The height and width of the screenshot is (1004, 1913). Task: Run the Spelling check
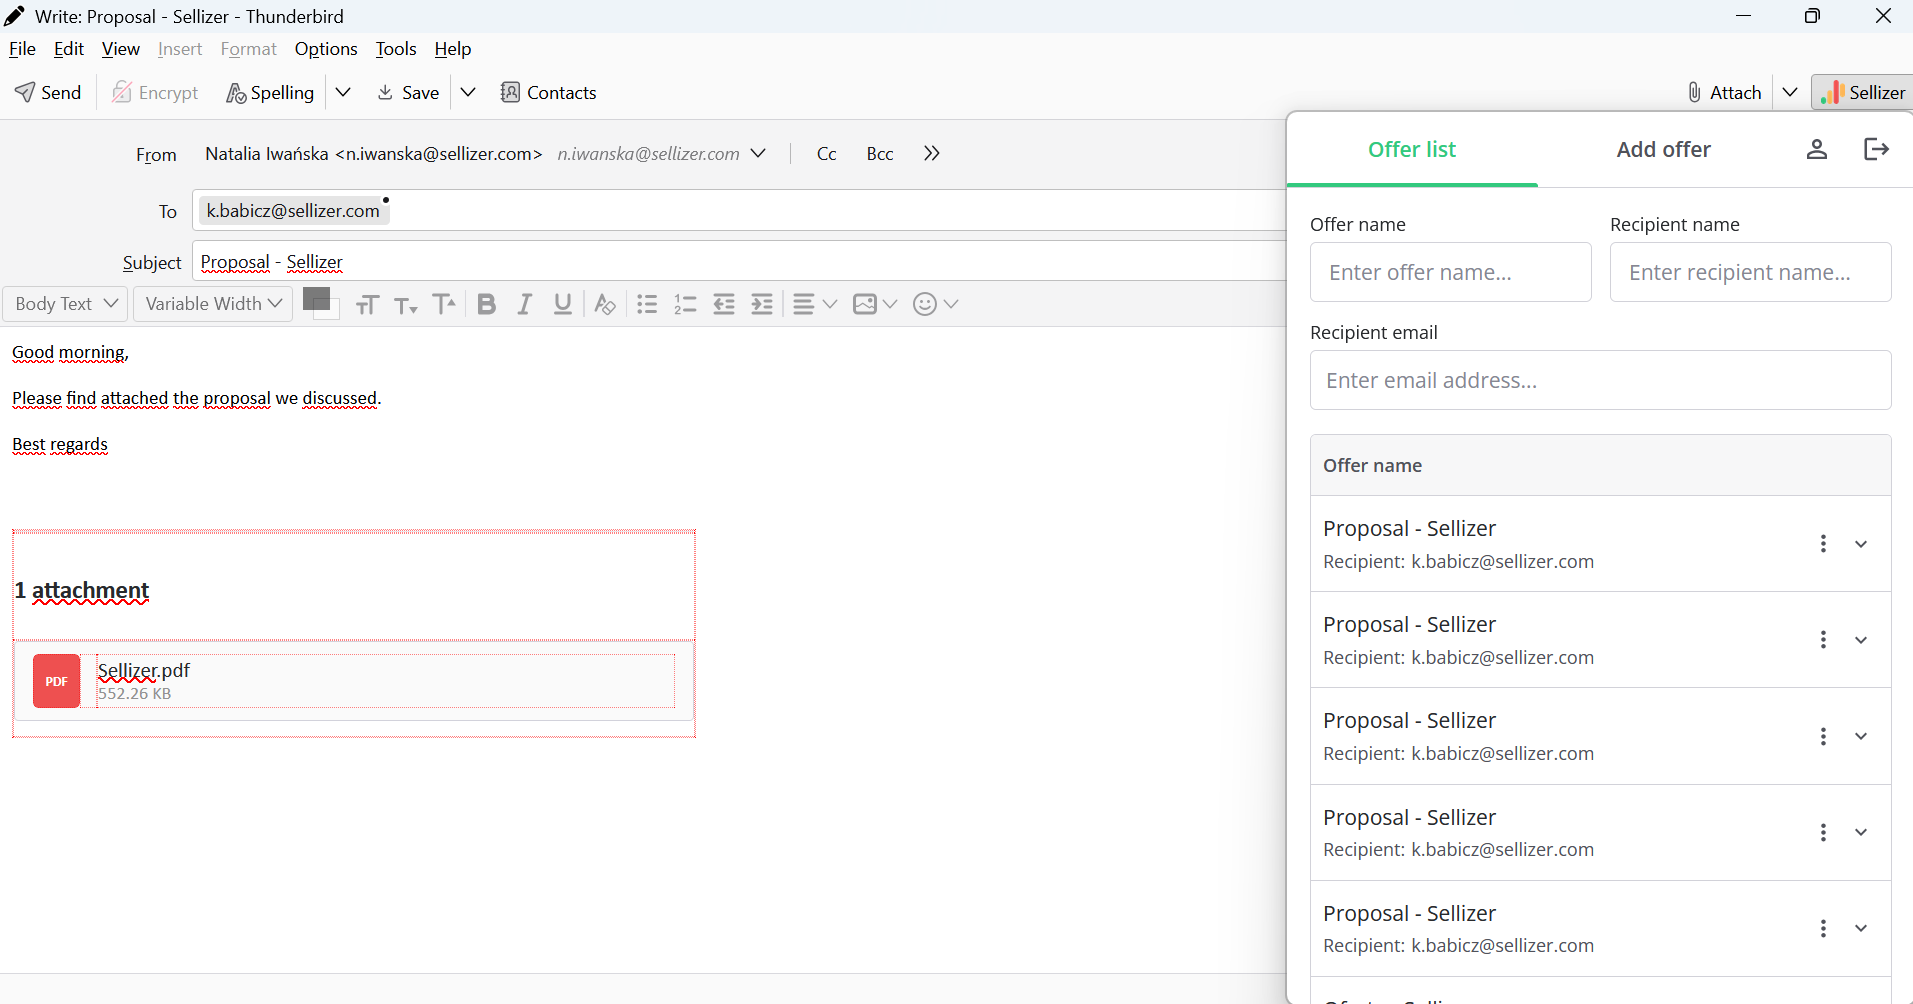coord(271,93)
